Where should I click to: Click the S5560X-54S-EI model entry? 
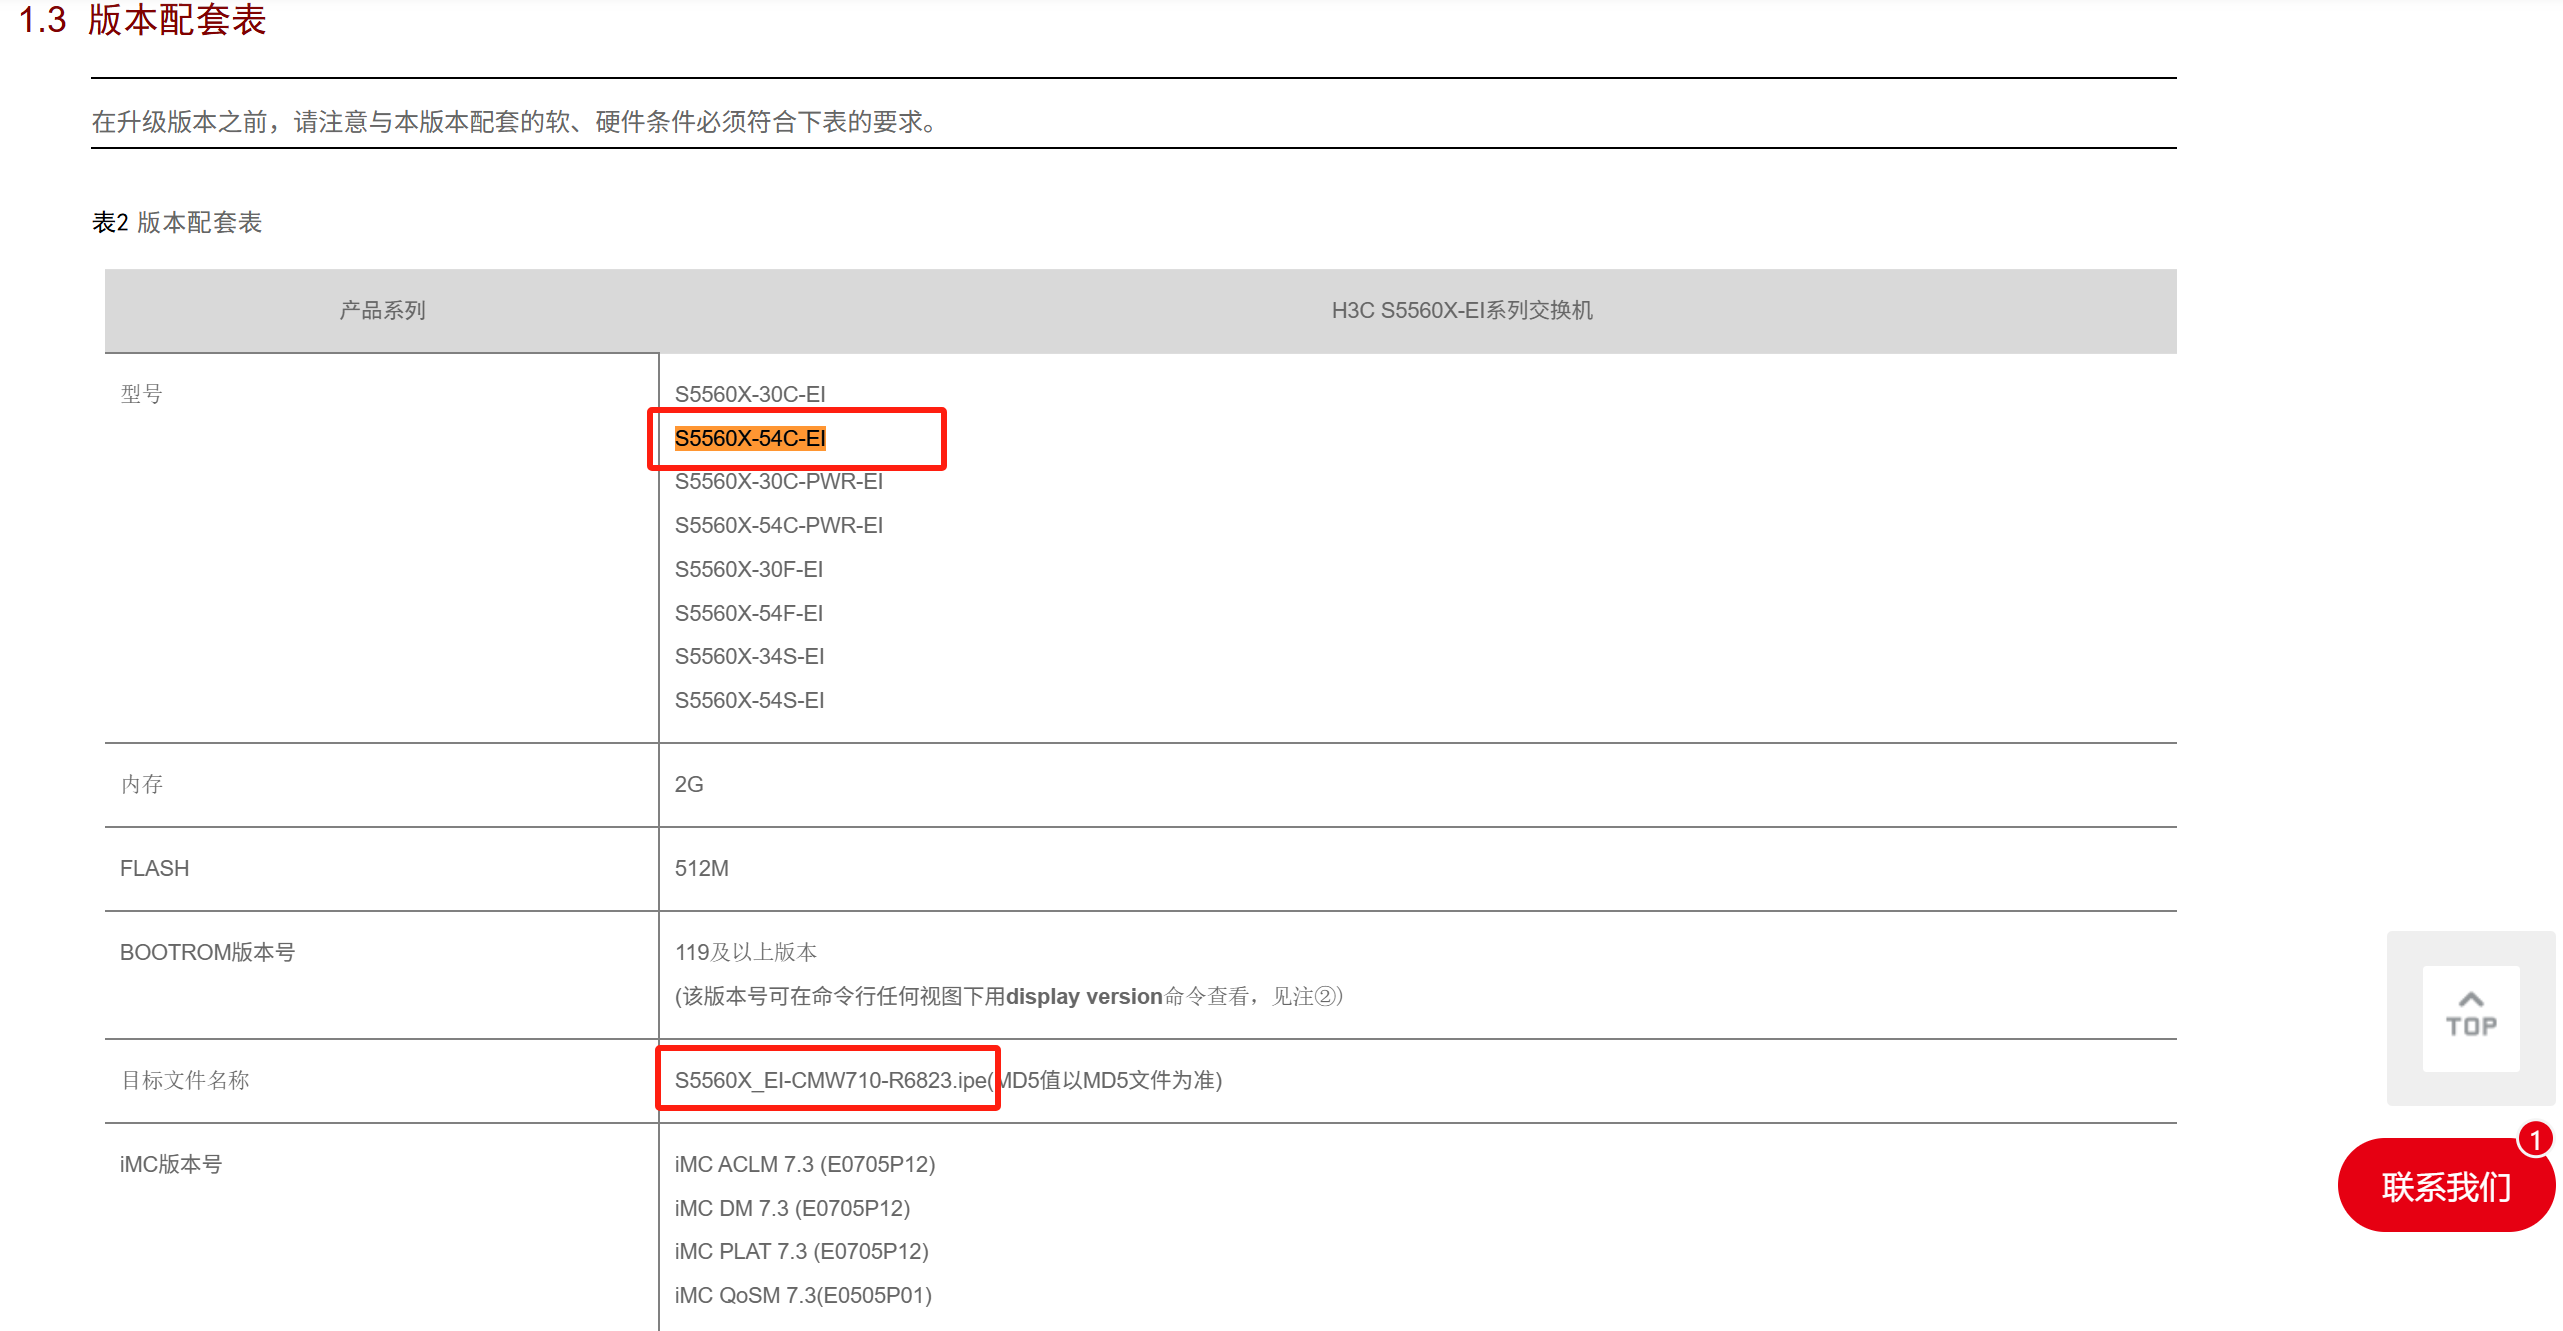pos(749,700)
